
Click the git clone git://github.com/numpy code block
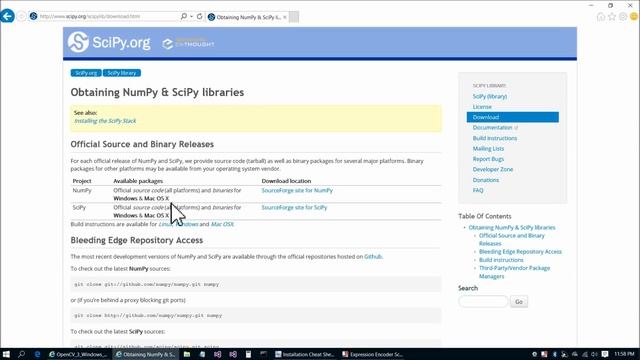point(256,284)
